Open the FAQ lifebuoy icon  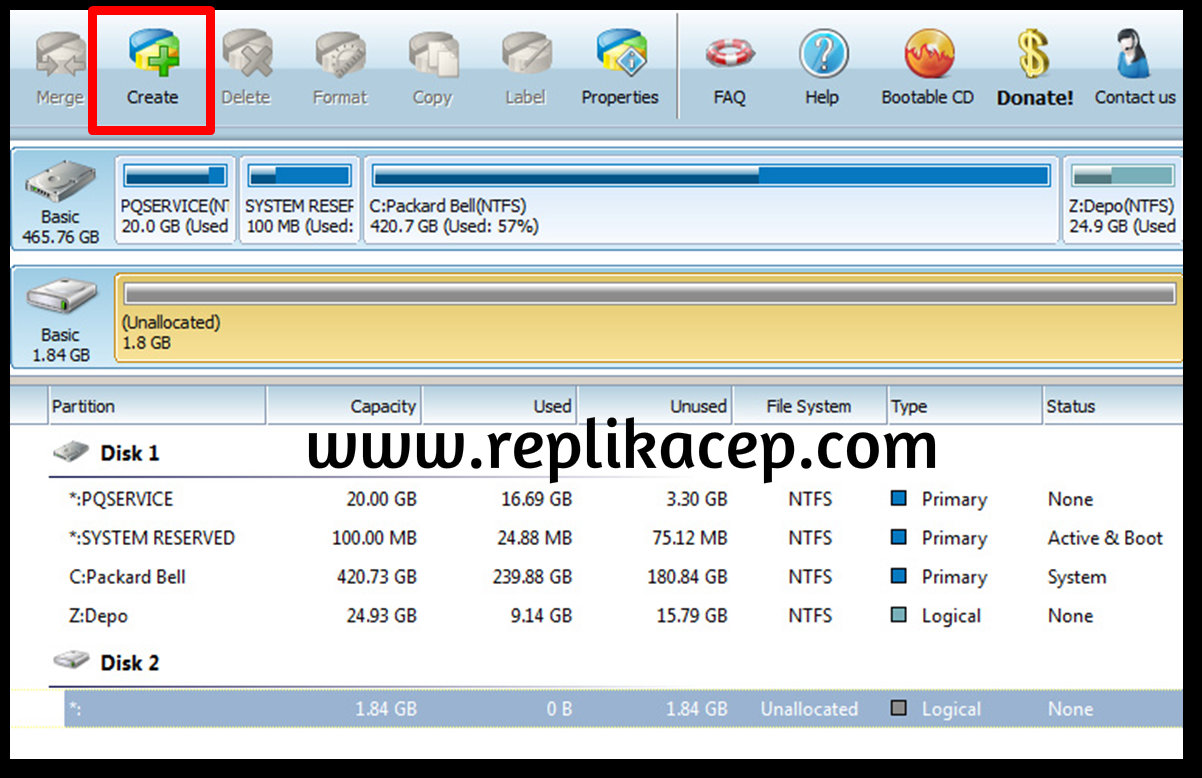point(729,66)
